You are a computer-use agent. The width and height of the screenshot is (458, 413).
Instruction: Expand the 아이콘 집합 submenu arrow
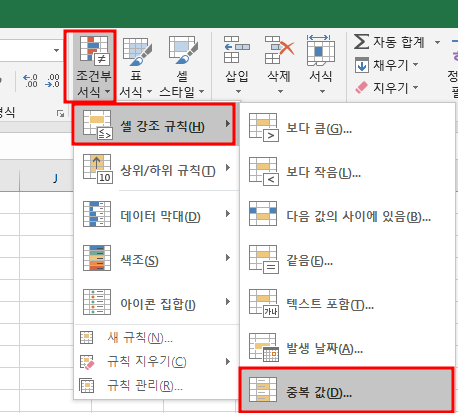pos(228,302)
